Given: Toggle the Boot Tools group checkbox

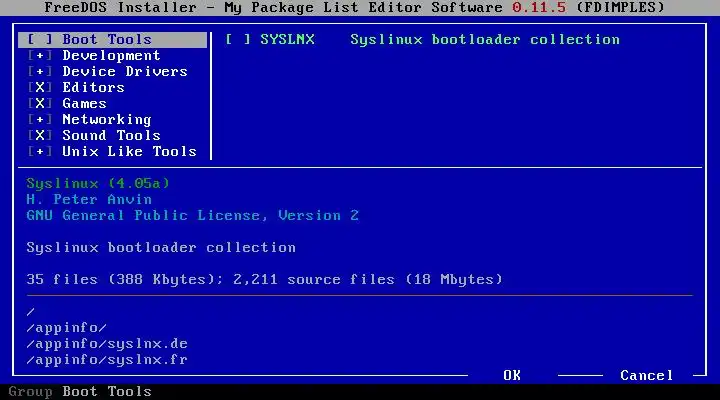Looking at the screenshot, I should [39, 39].
